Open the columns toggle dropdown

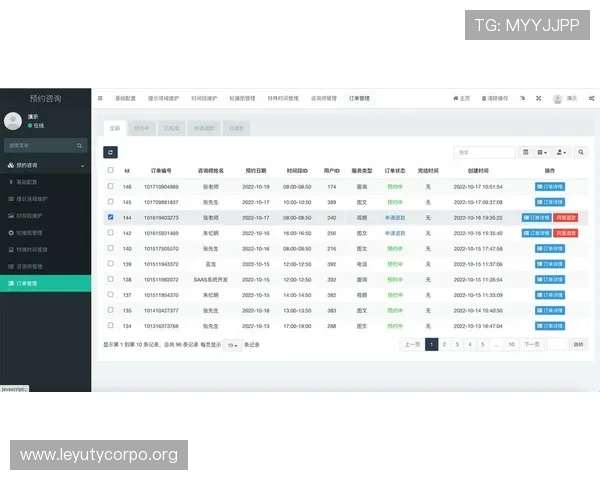point(541,152)
